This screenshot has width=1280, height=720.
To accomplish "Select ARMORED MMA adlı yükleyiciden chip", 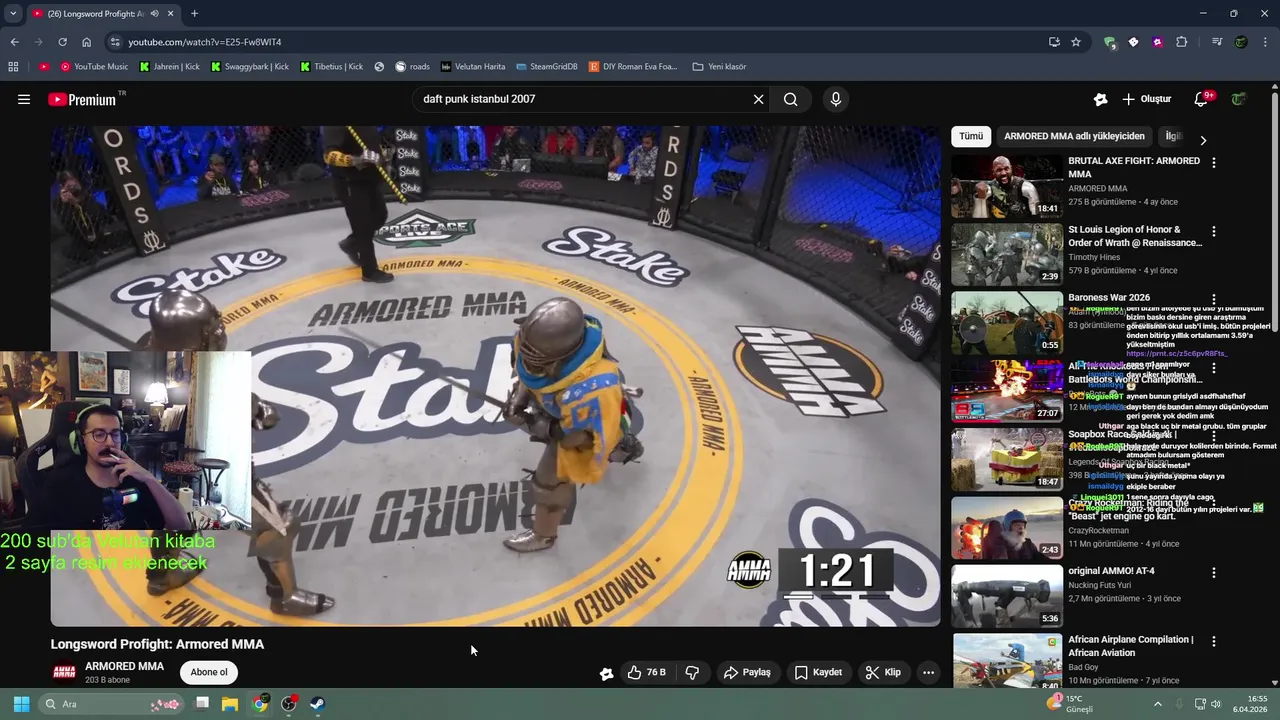I will (x=1074, y=136).
